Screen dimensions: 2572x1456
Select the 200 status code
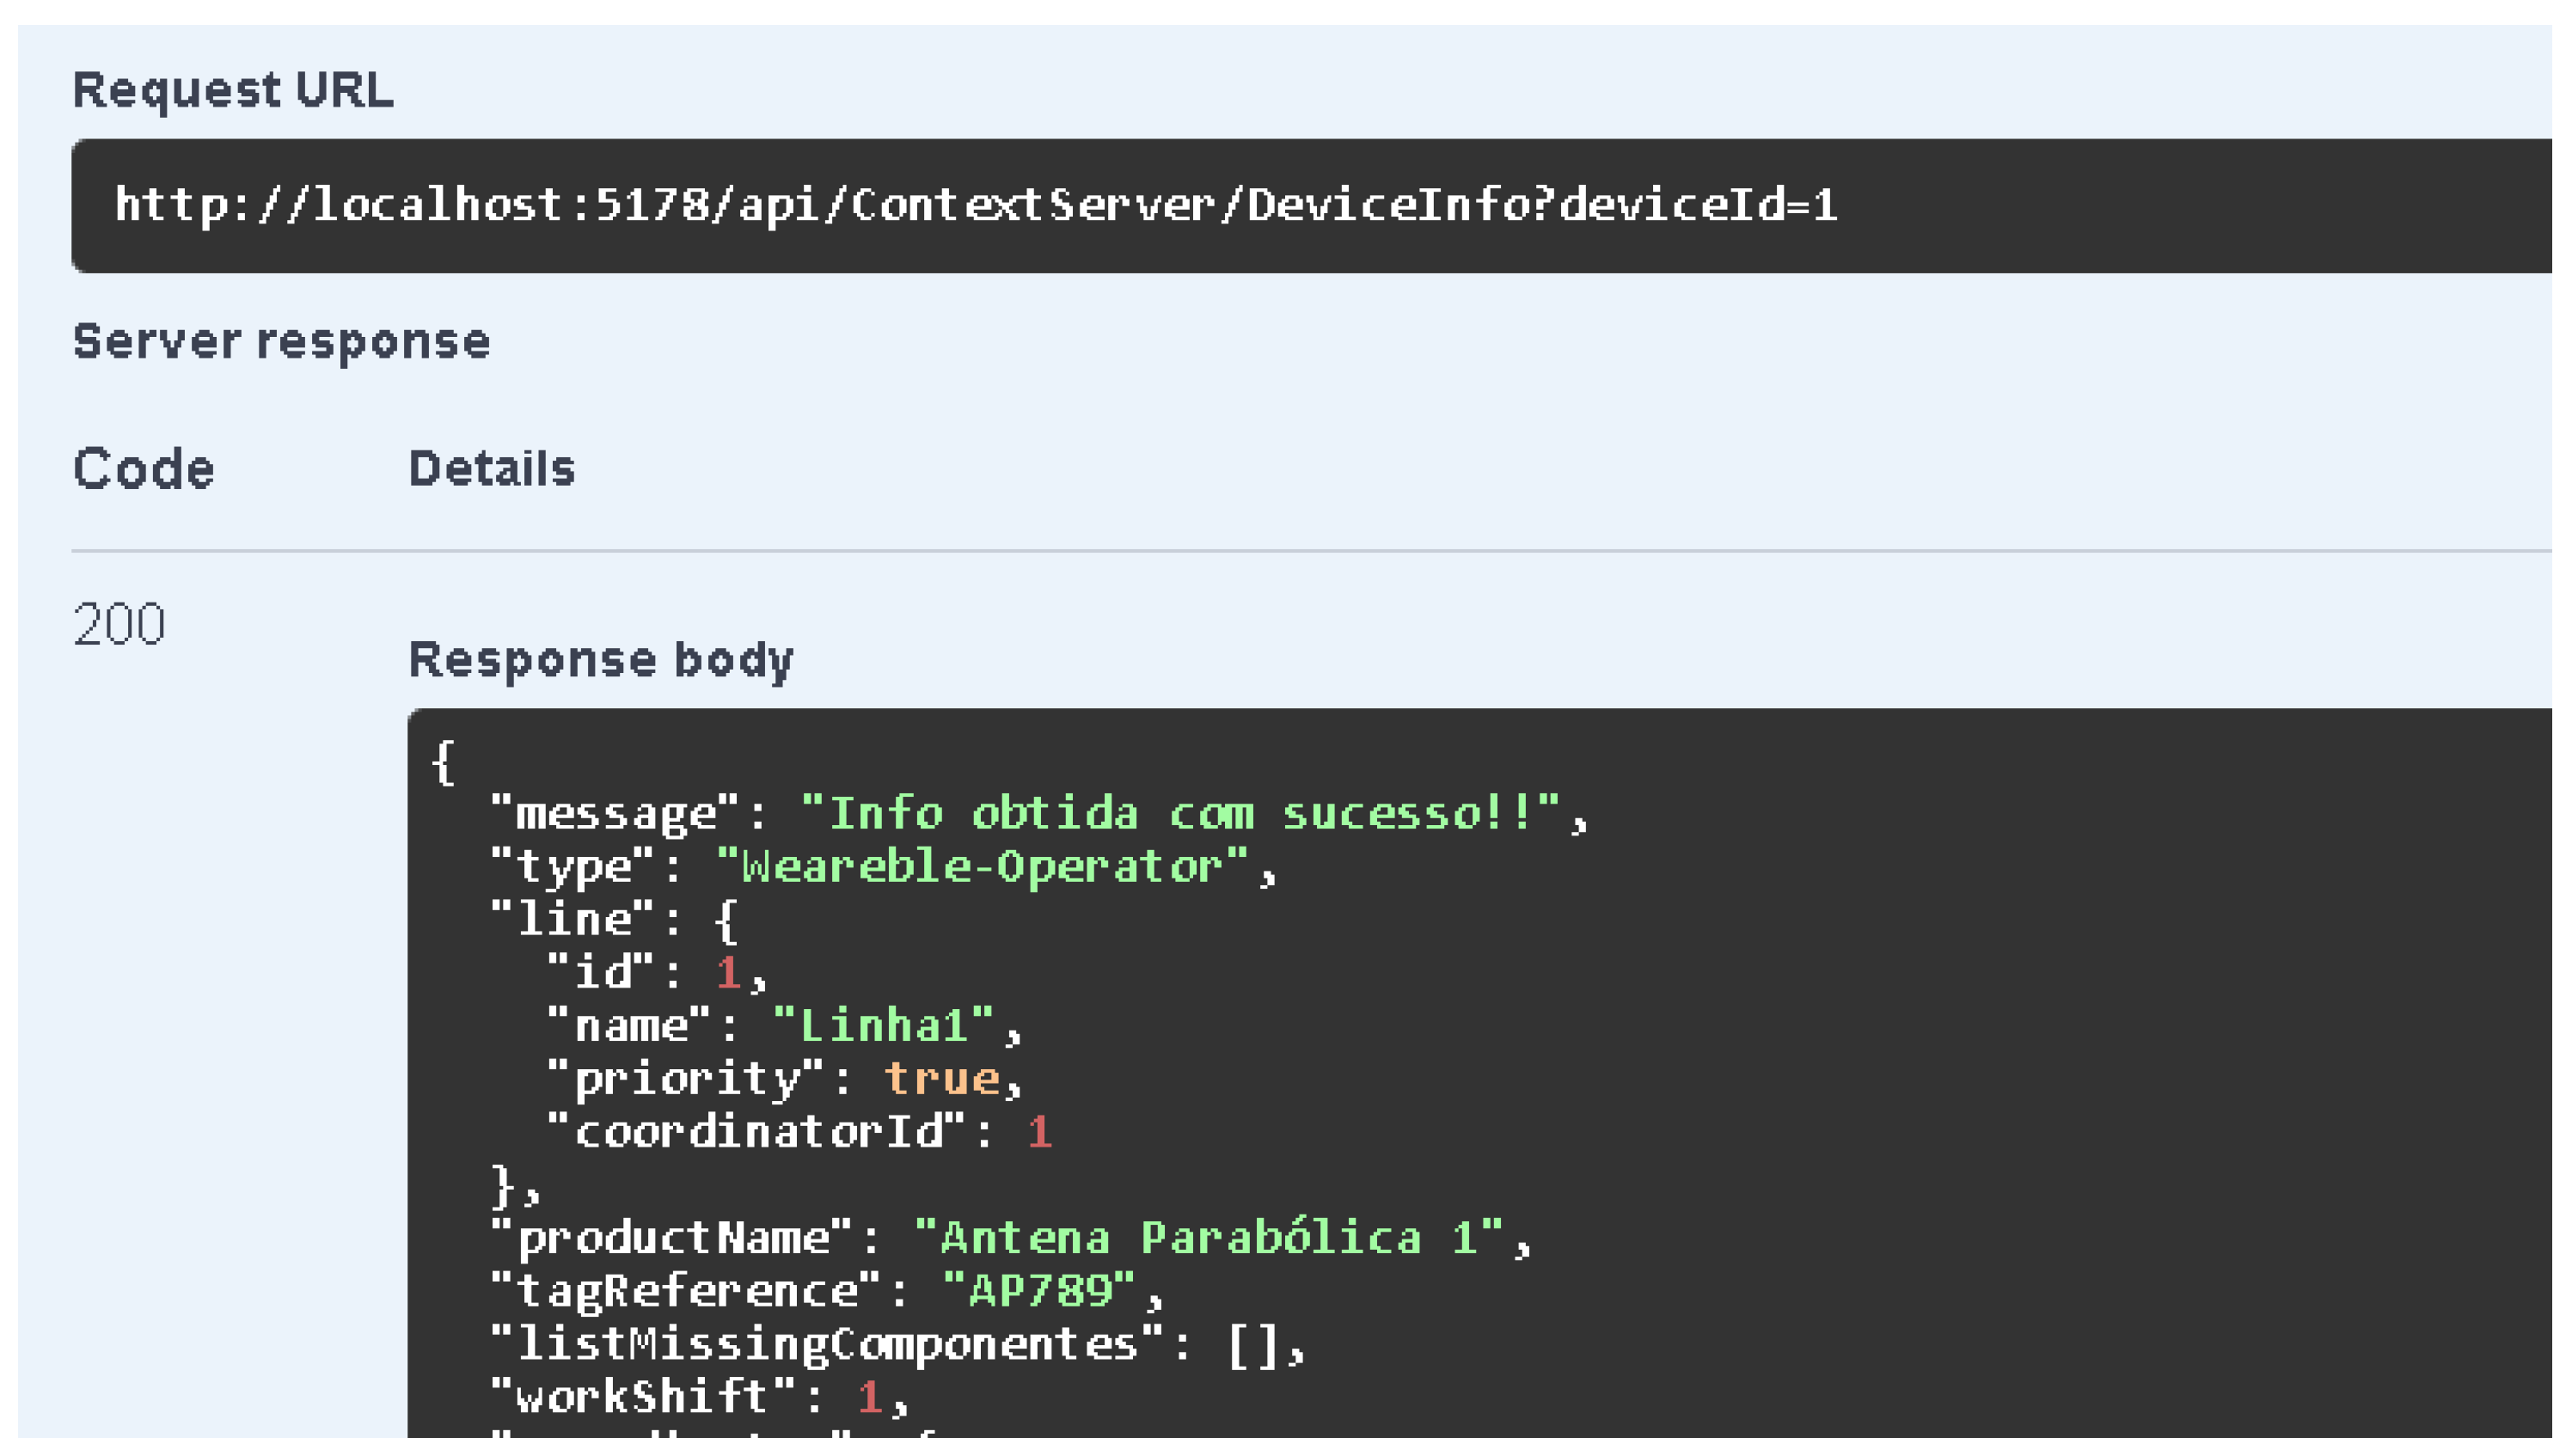click(x=119, y=625)
